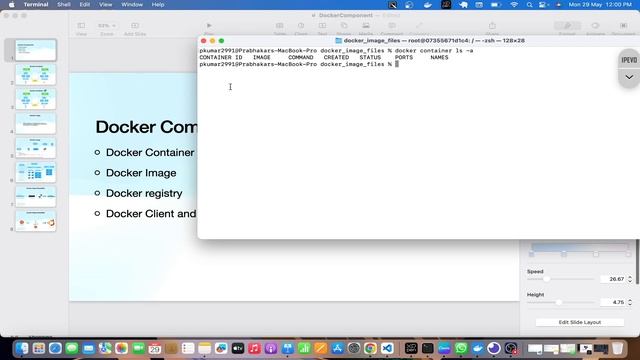Toggle the Format inspector in Keynote

(567, 26)
